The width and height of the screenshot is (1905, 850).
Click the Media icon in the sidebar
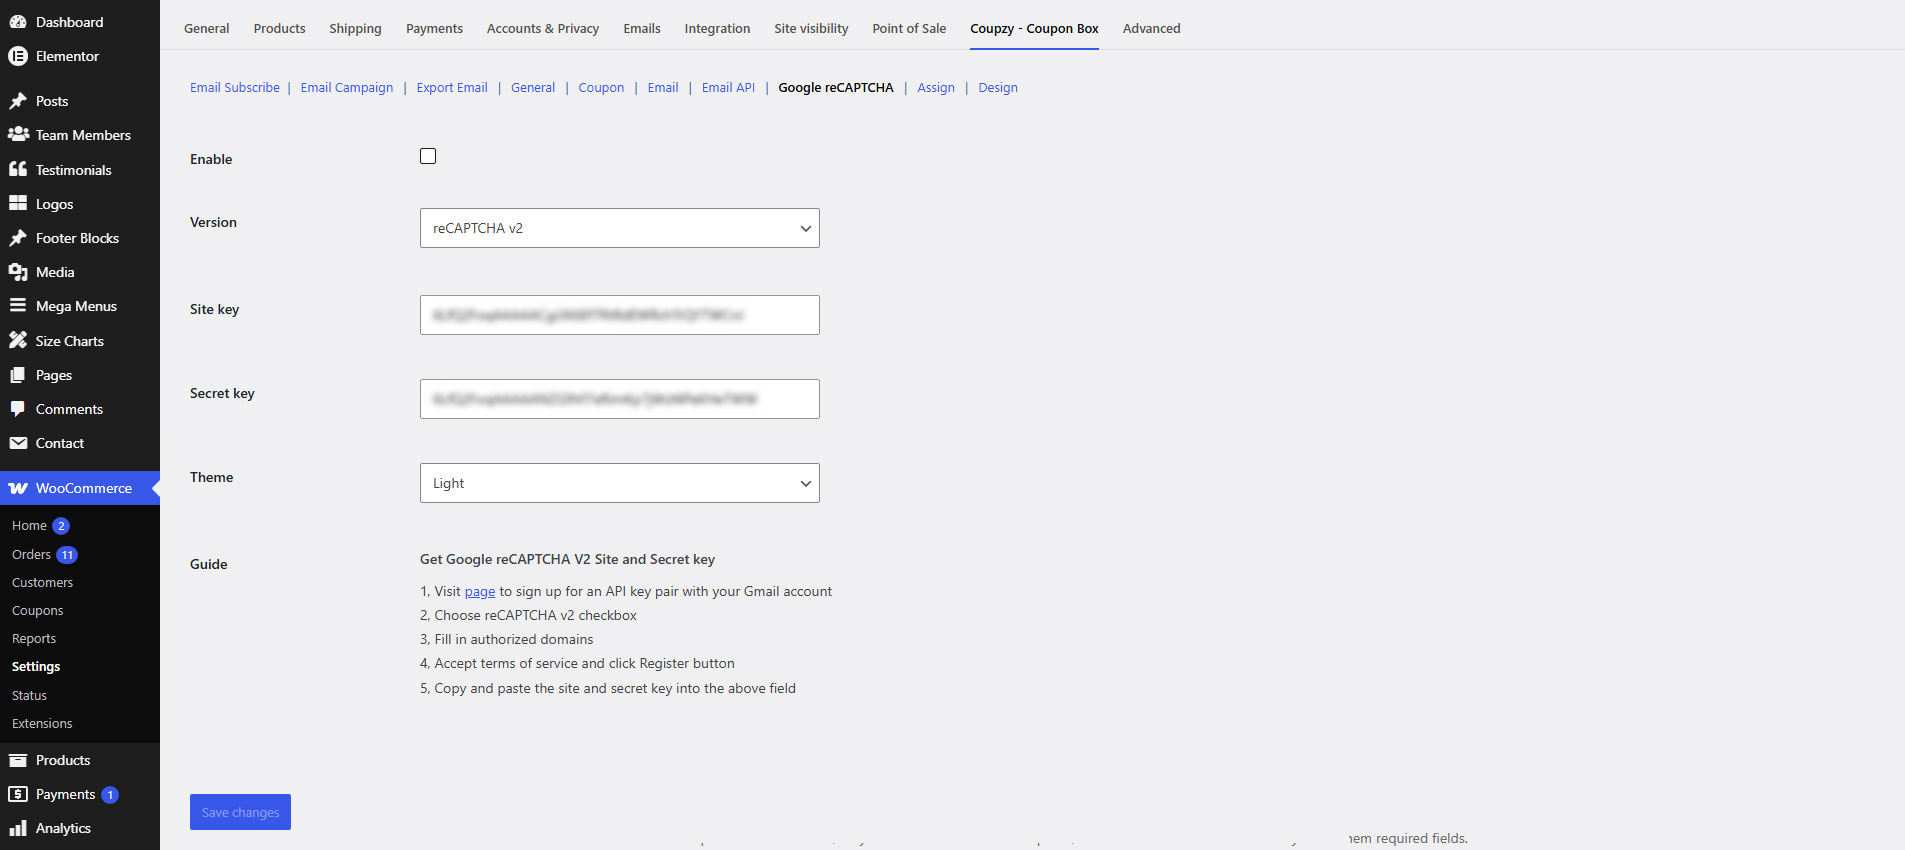point(18,272)
